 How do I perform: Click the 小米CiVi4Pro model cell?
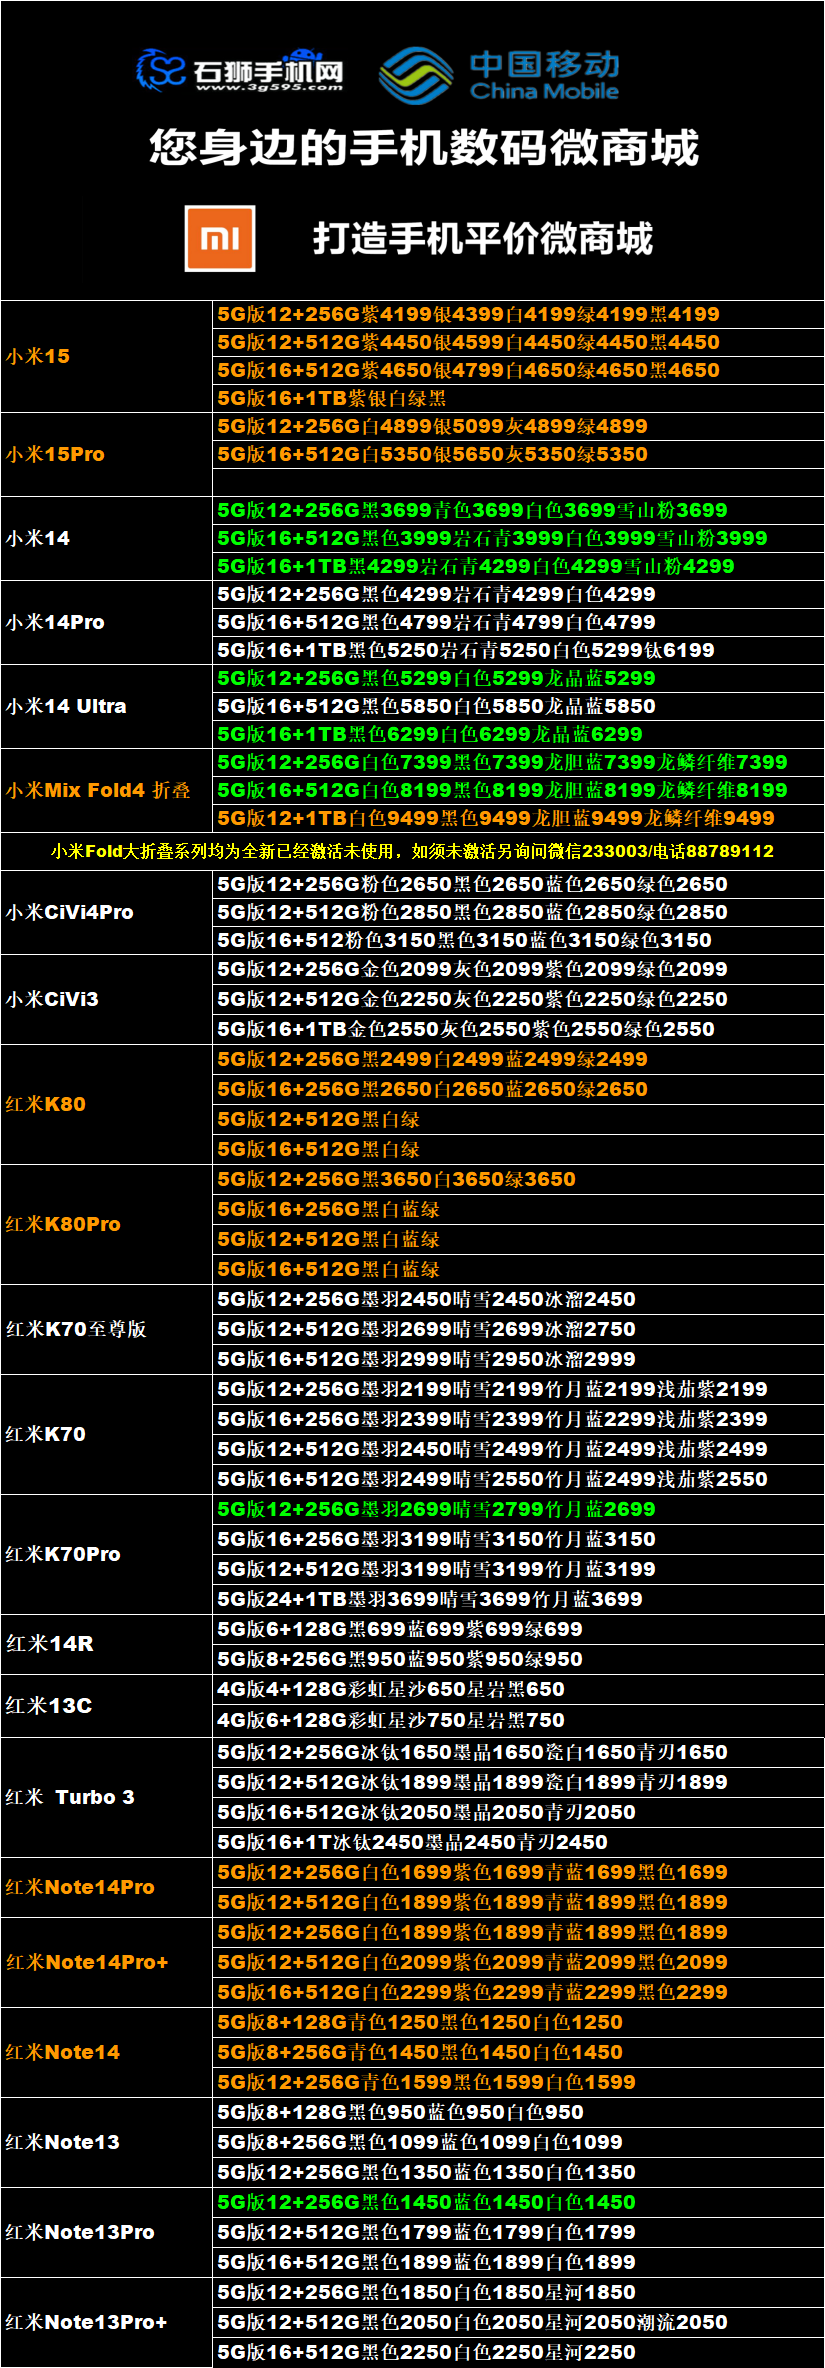tap(107, 912)
